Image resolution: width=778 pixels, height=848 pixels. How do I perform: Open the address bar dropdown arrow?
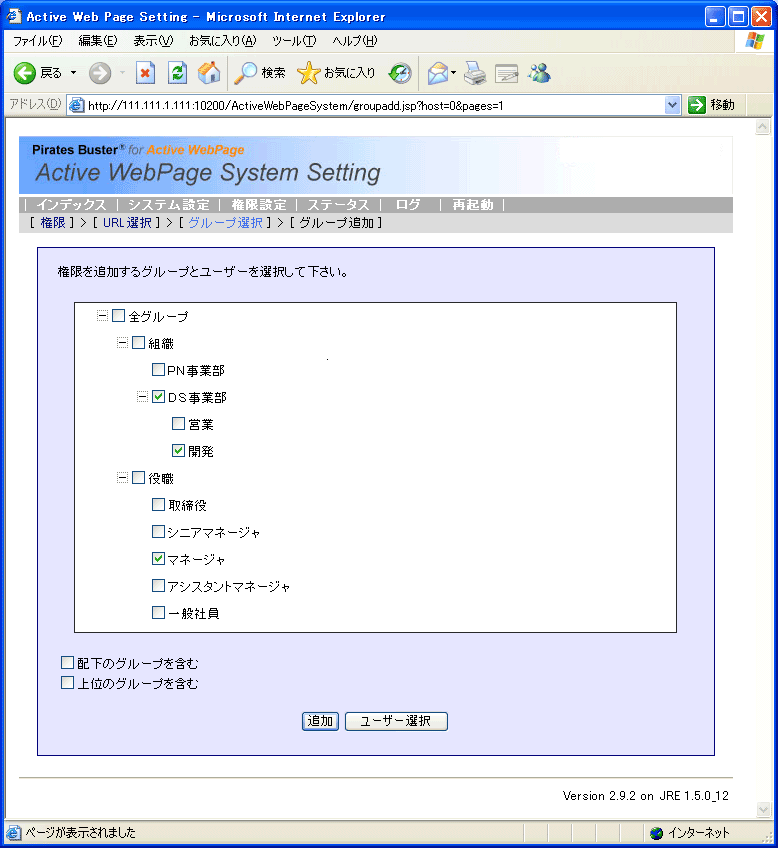tap(672, 105)
